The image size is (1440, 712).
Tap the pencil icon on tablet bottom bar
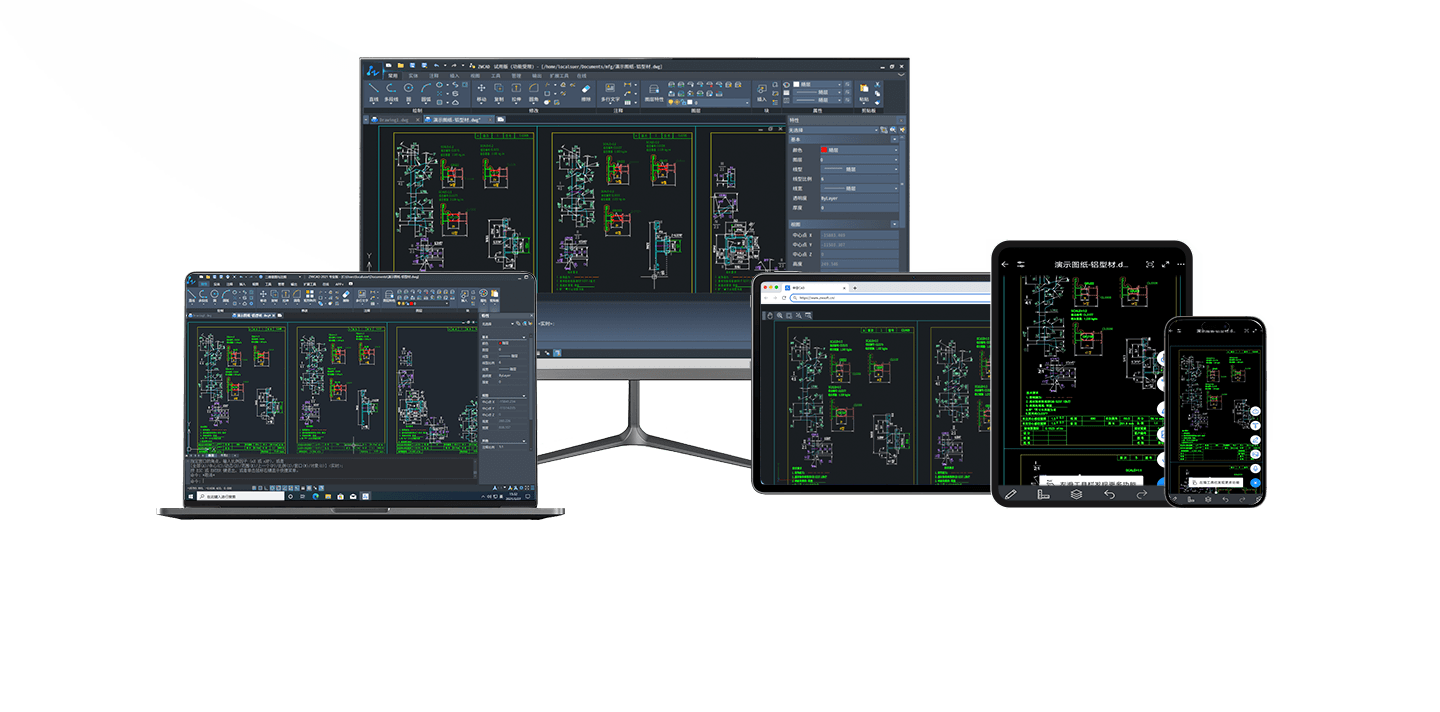coord(1010,494)
